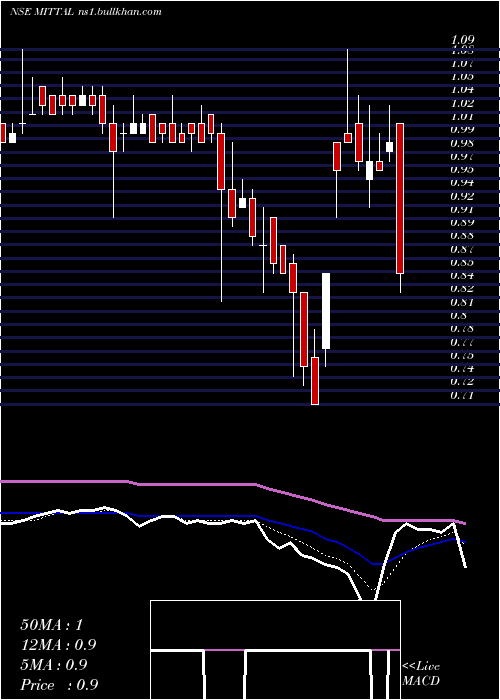This screenshot has width=500, height=700.
Task: Click the NSE MITTAL ns1.bullkhan.com title text
Action: [86, 12]
